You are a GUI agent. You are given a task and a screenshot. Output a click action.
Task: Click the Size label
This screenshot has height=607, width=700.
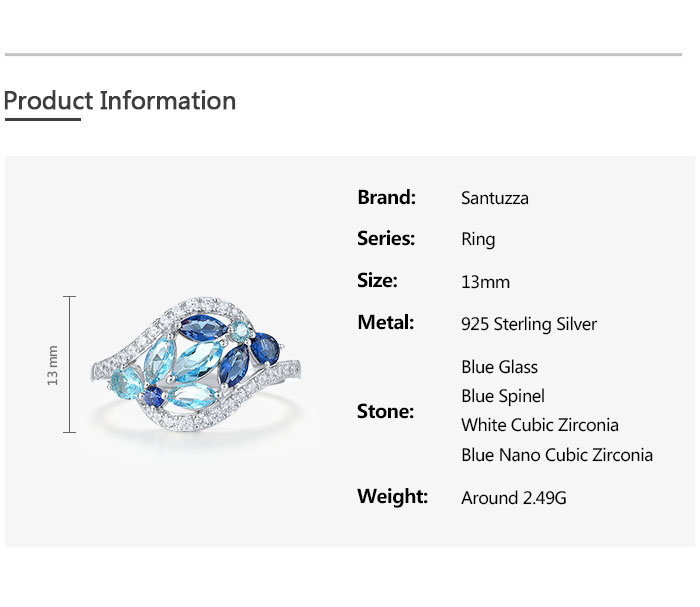[x=377, y=281]
